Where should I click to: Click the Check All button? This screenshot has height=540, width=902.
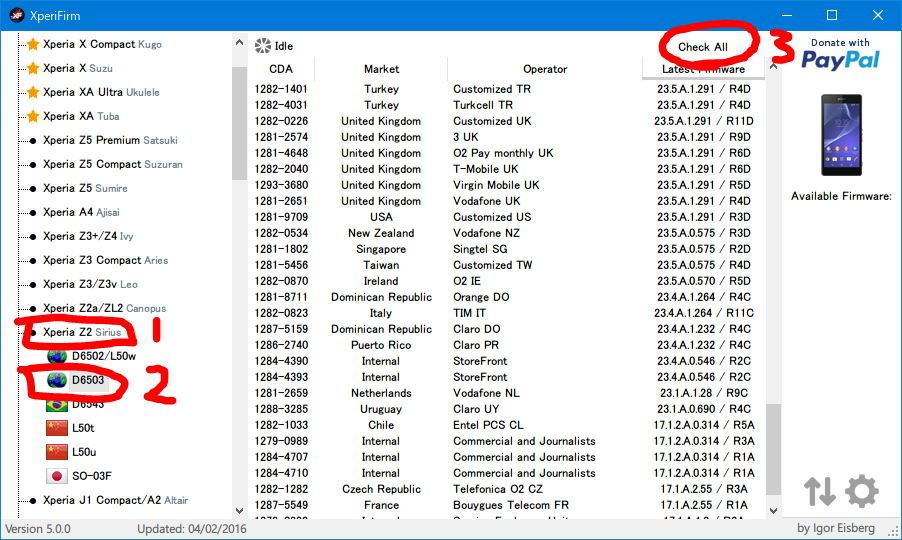tap(703, 47)
